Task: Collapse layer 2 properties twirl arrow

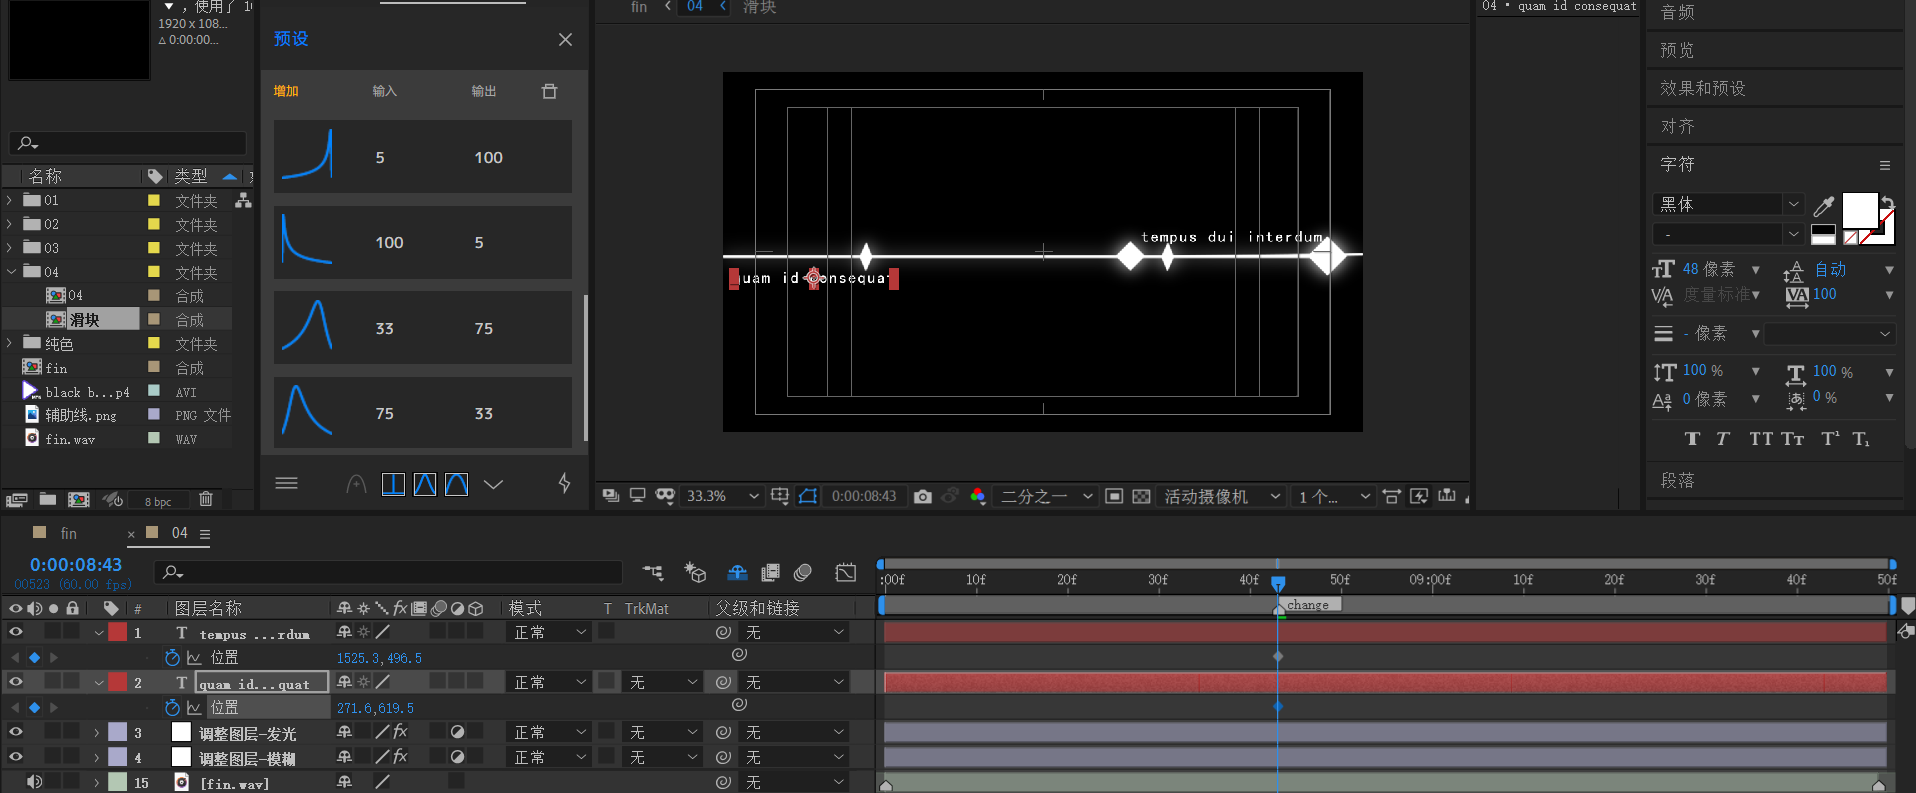Action: point(99,683)
